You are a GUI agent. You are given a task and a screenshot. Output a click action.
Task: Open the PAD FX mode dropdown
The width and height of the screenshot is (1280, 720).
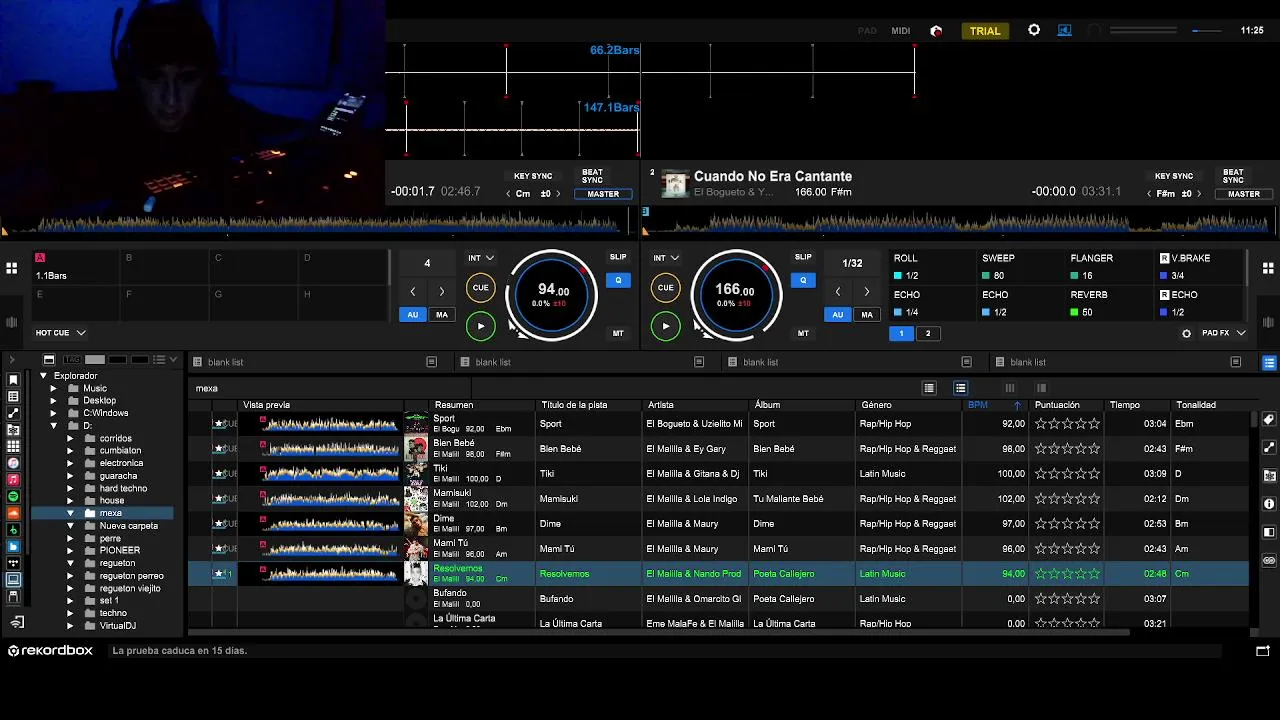[1224, 333]
